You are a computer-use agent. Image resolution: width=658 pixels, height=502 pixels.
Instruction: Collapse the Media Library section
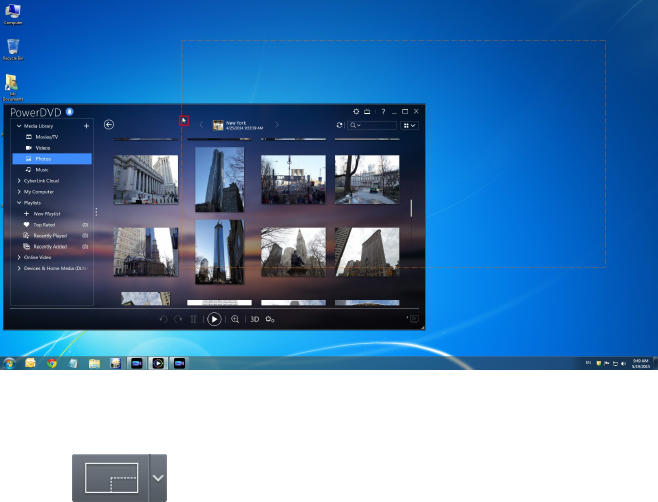(19, 126)
